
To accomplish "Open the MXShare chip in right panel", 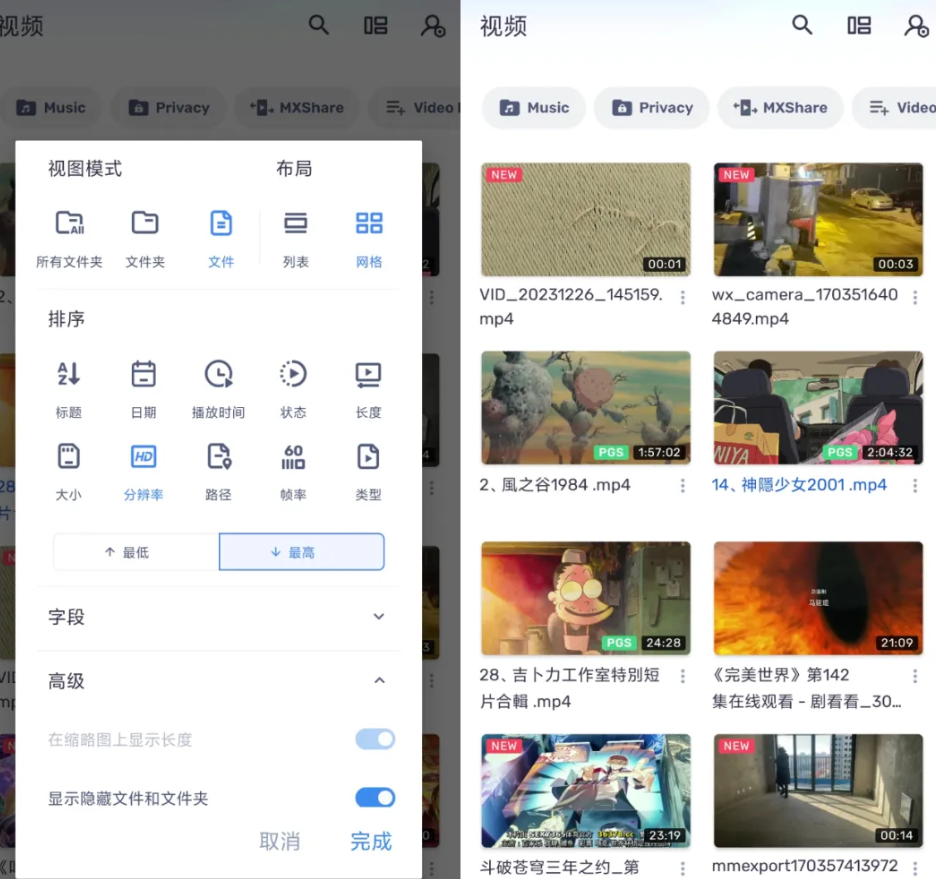I will tap(780, 108).
